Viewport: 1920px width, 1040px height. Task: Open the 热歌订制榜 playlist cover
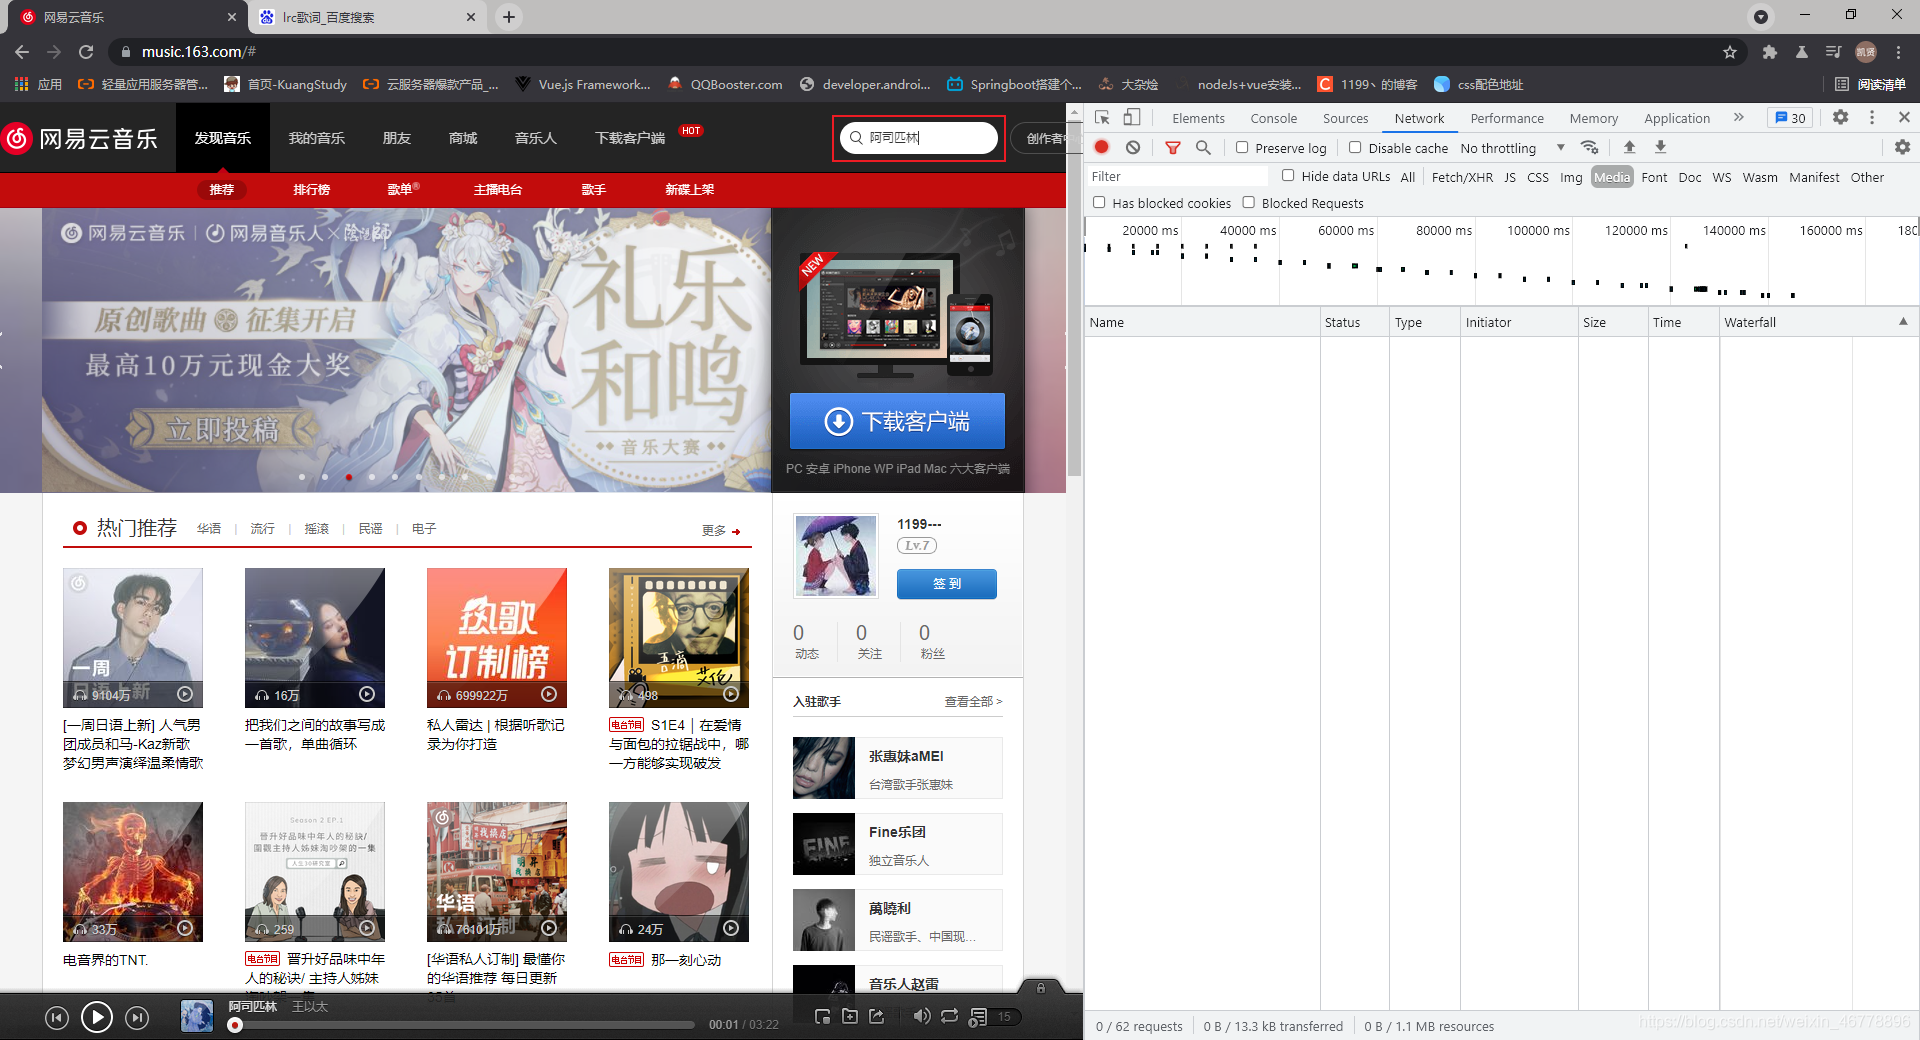click(x=496, y=638)
